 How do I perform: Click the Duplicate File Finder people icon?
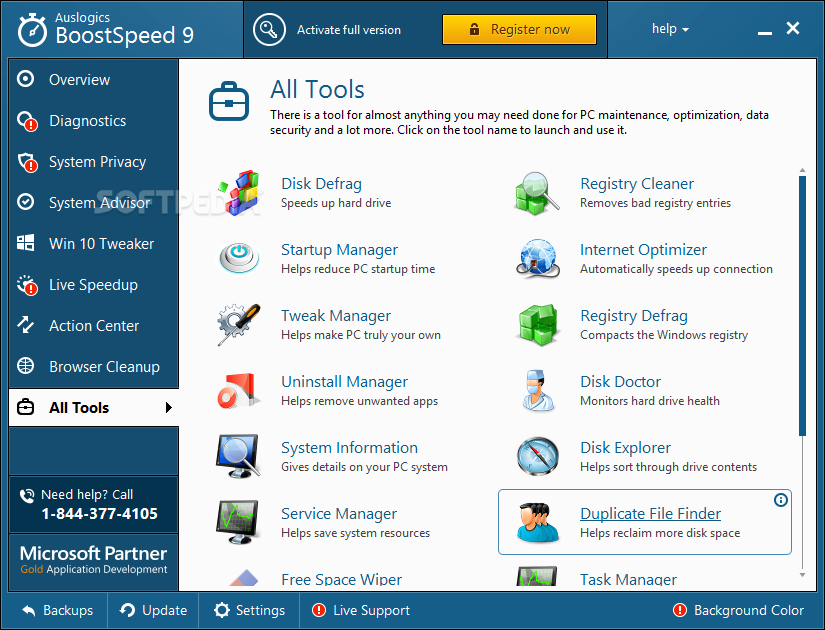tap(537, 522)
